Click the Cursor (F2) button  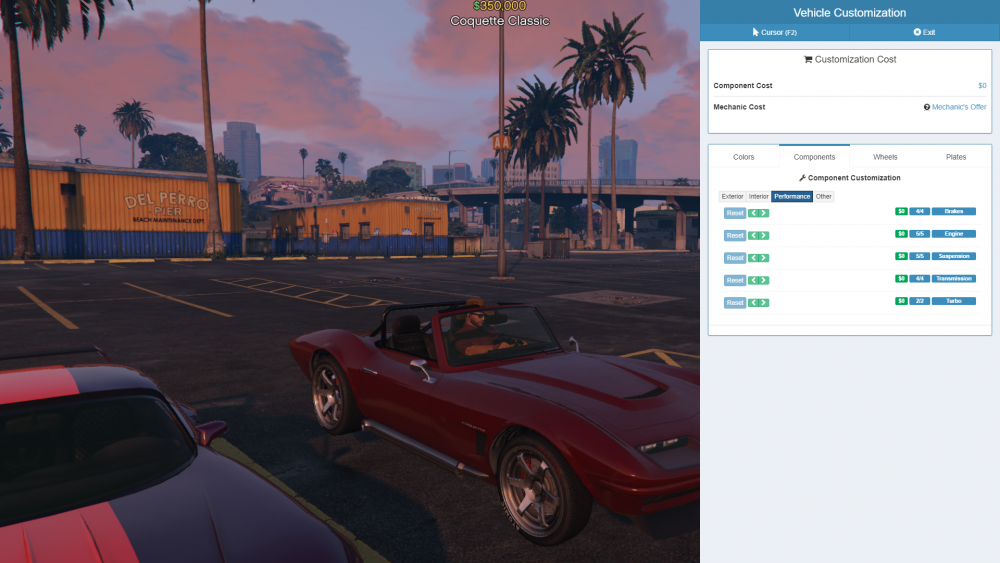[x=774, y=32]
